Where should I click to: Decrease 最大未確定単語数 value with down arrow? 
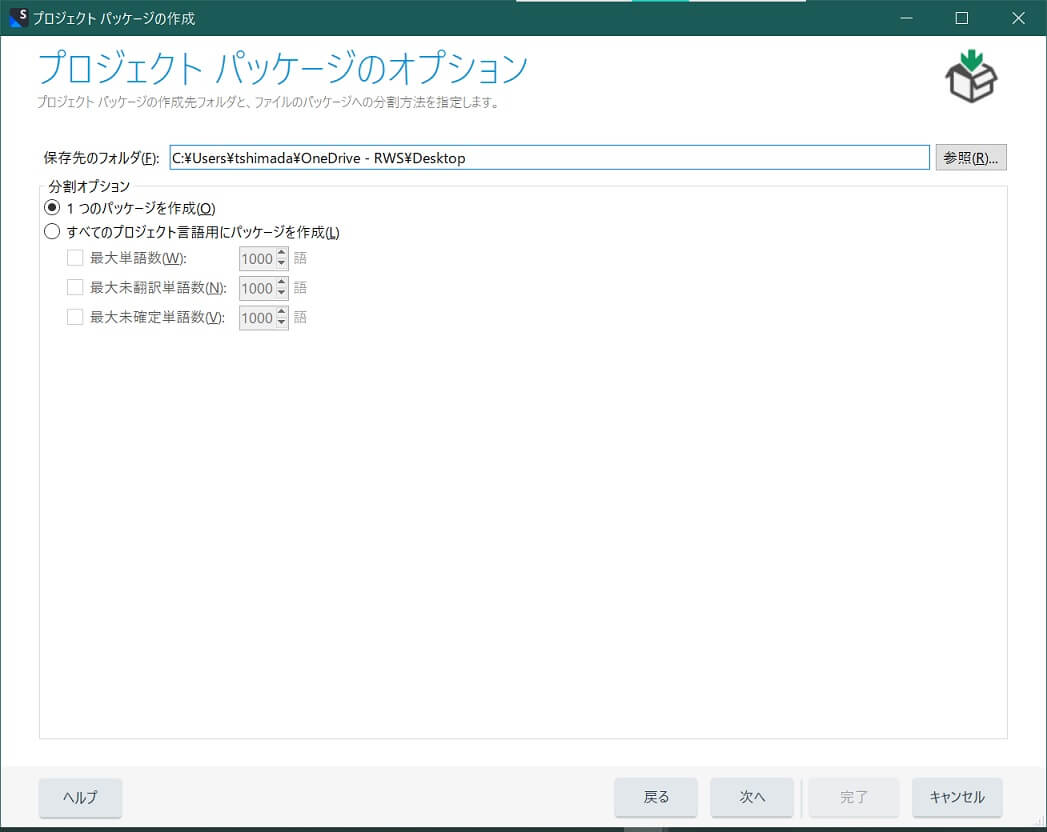281,323
